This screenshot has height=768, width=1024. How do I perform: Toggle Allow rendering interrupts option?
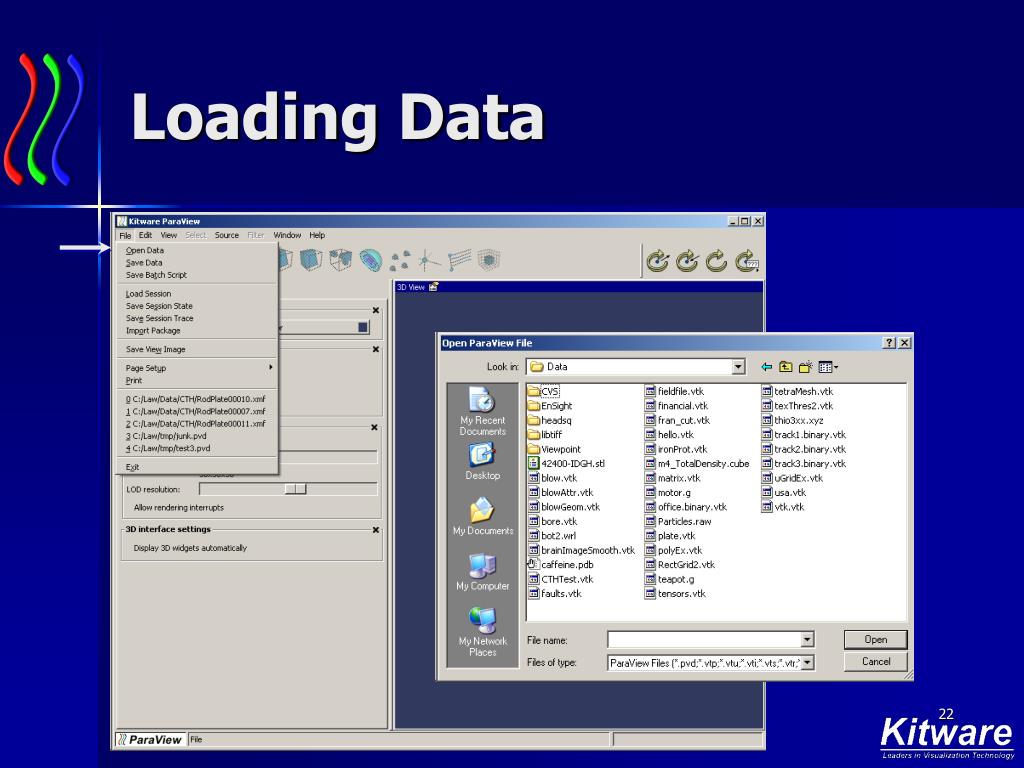click(178, 507)
